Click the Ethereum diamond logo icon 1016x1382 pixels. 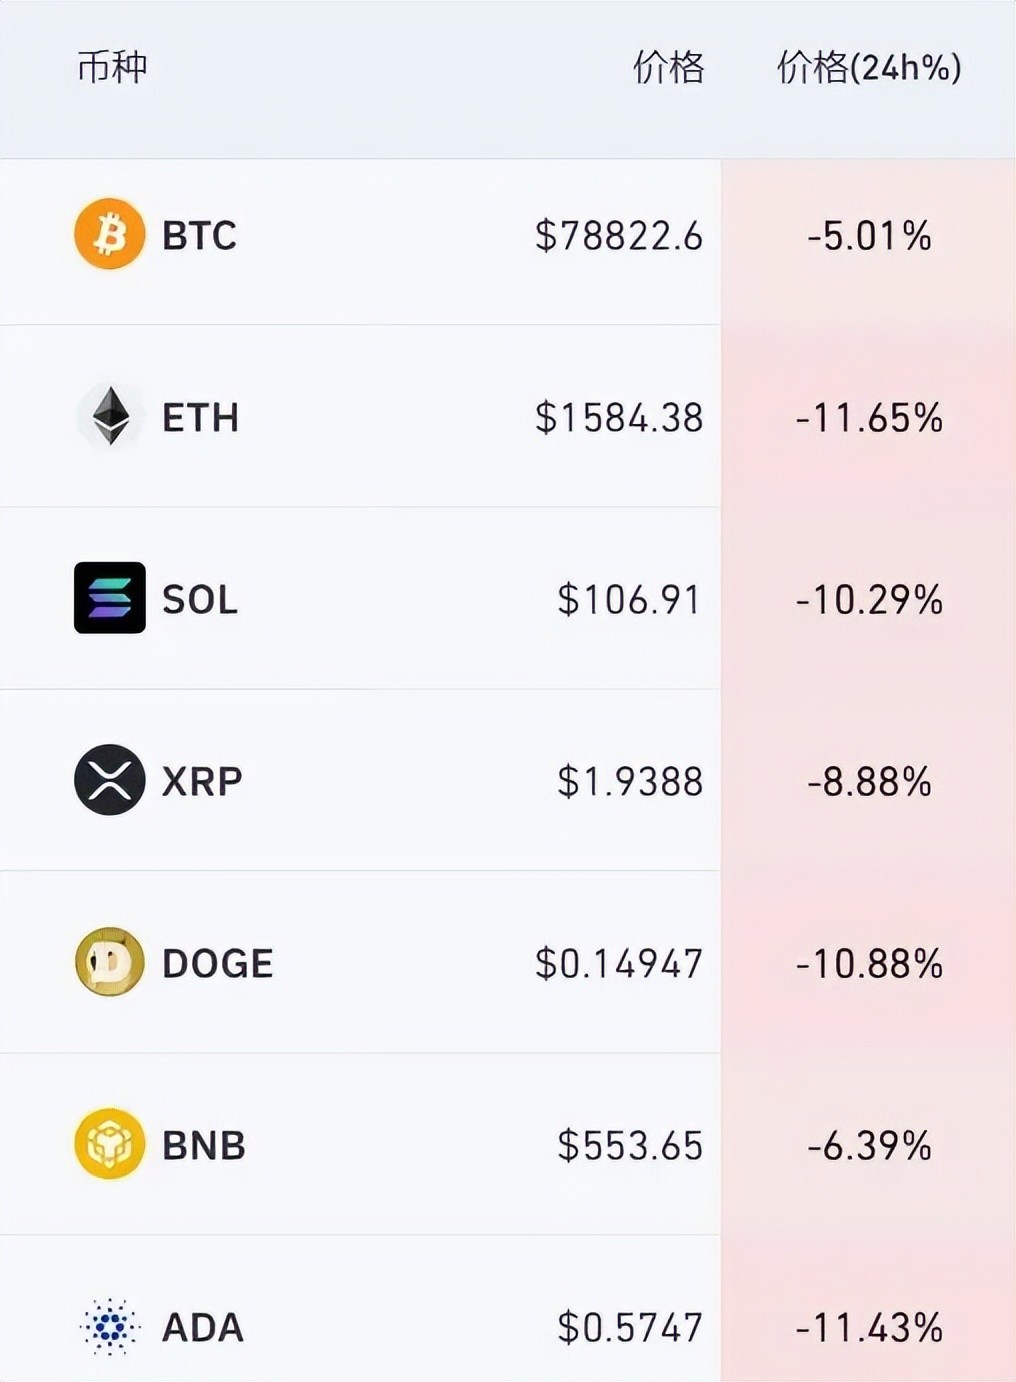pos(110,416)
